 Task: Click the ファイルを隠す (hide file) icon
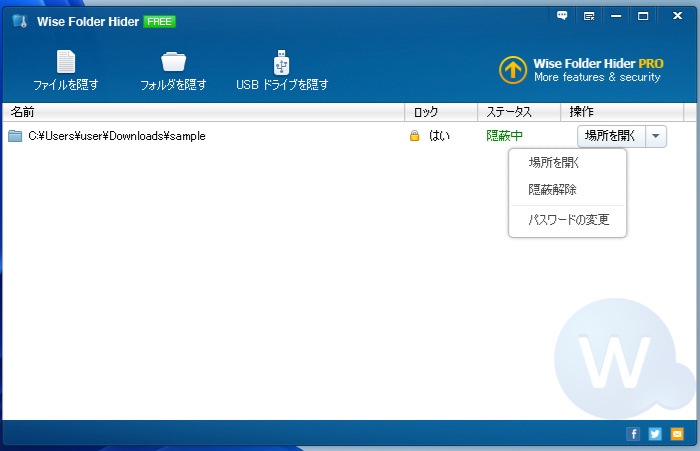pyautogui.click(x=66, y=62)
